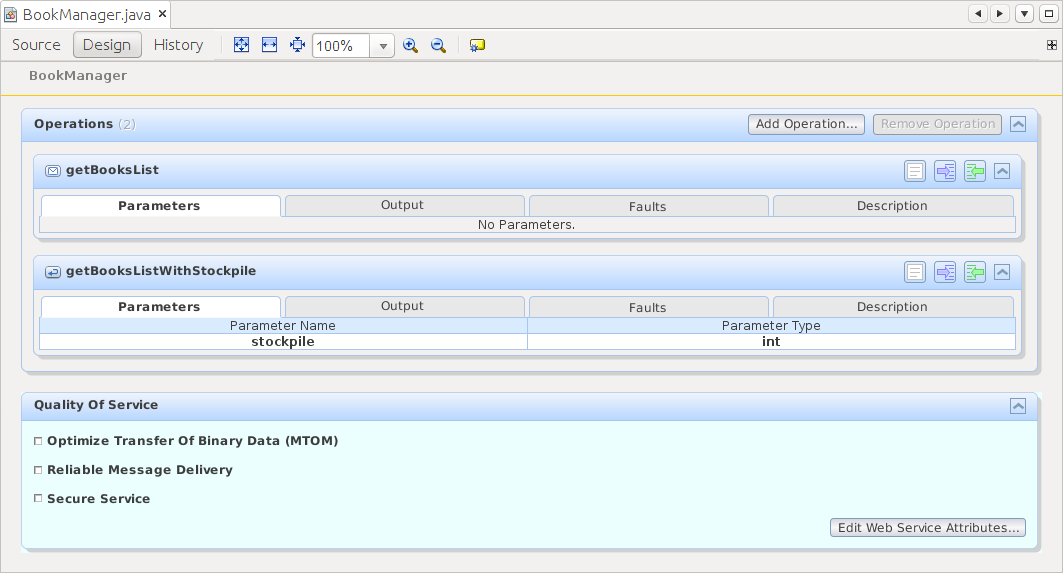Click the white page icon for getBooksList

tap(915, 171)
